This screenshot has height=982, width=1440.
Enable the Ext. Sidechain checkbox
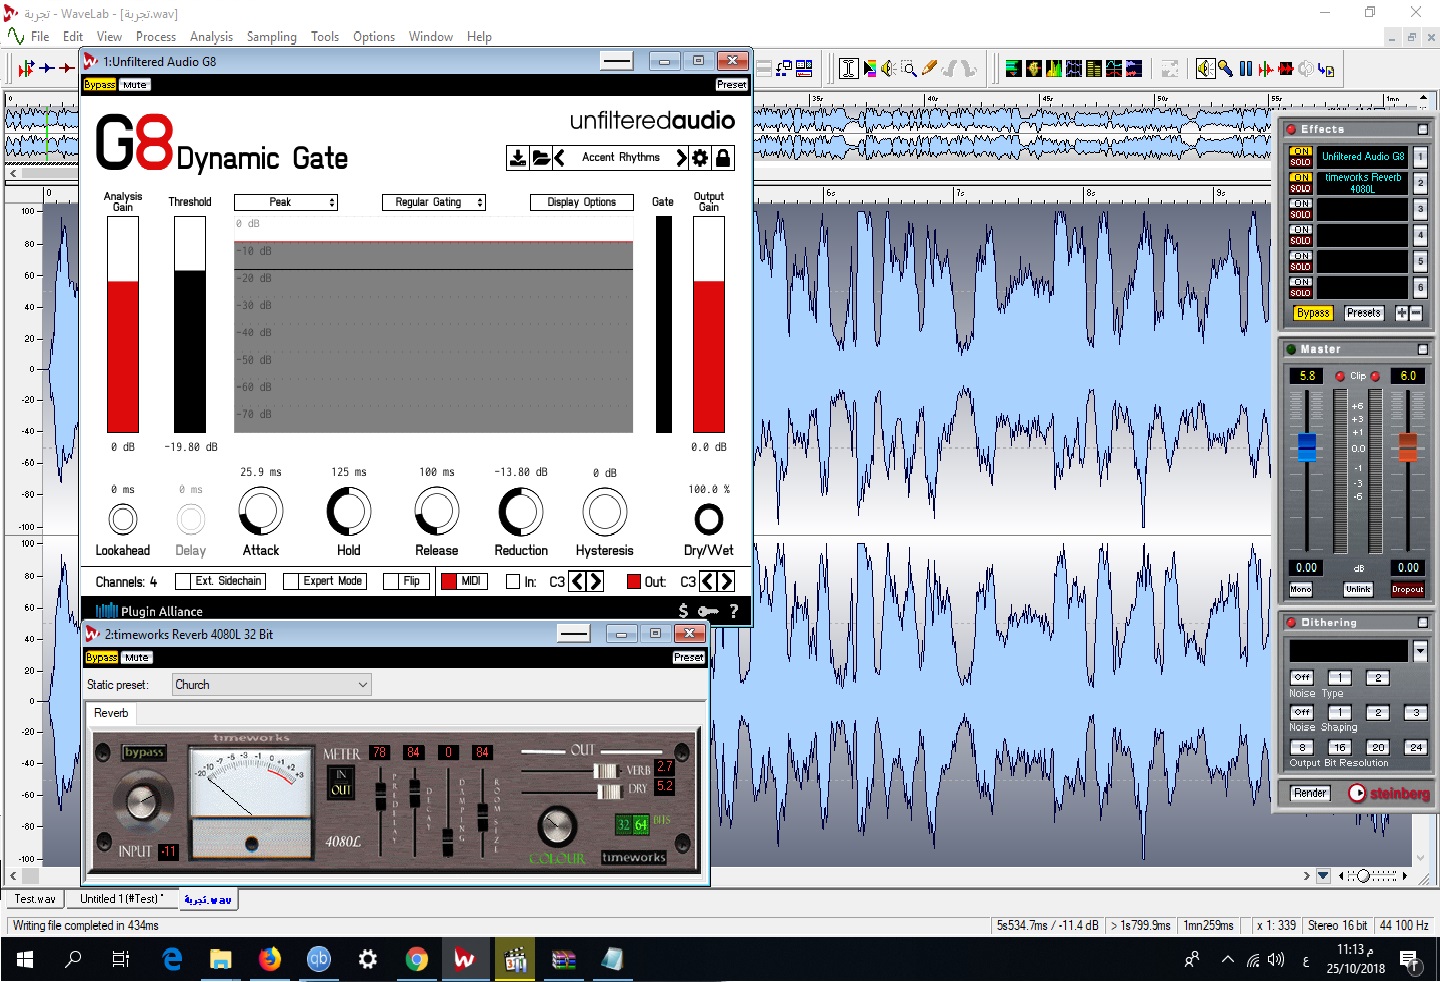183,581
